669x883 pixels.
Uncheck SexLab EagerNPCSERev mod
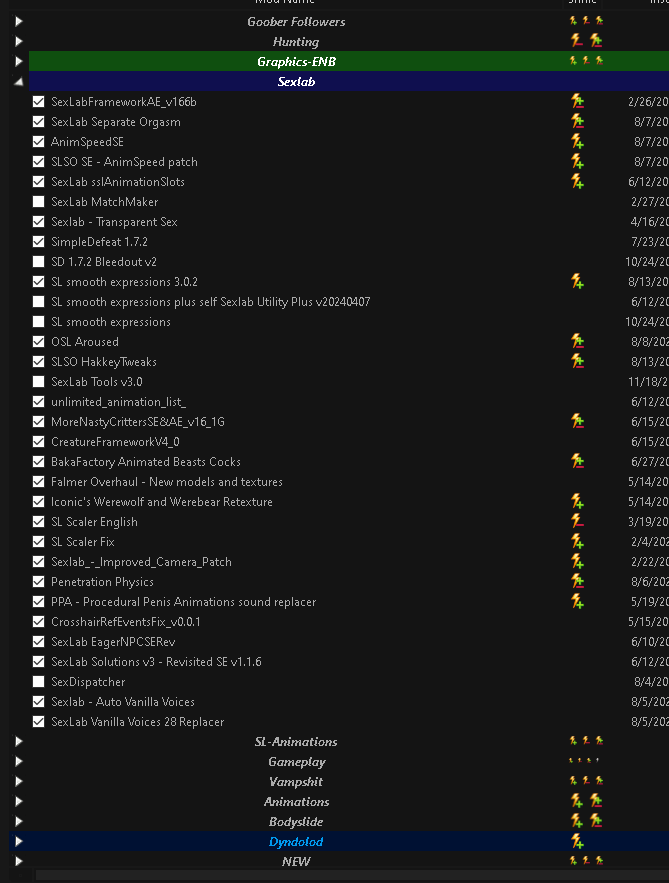click(x=38, y=641)
